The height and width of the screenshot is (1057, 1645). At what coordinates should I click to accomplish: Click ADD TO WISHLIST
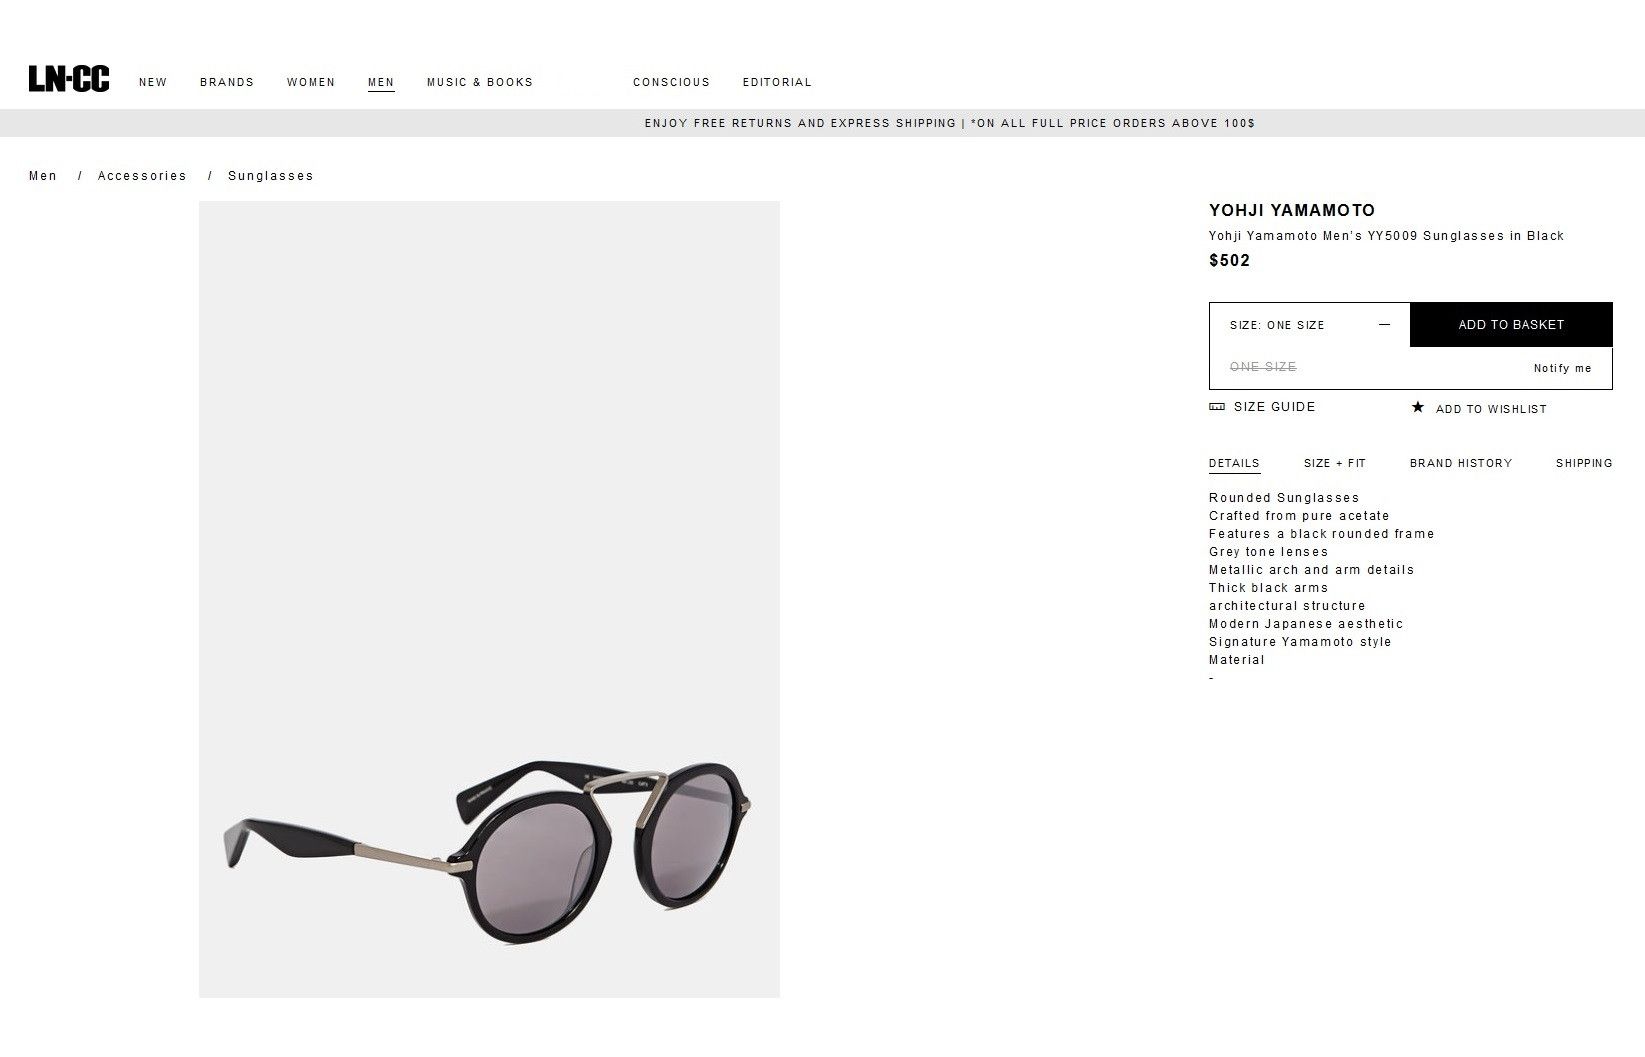(1491, 409)
